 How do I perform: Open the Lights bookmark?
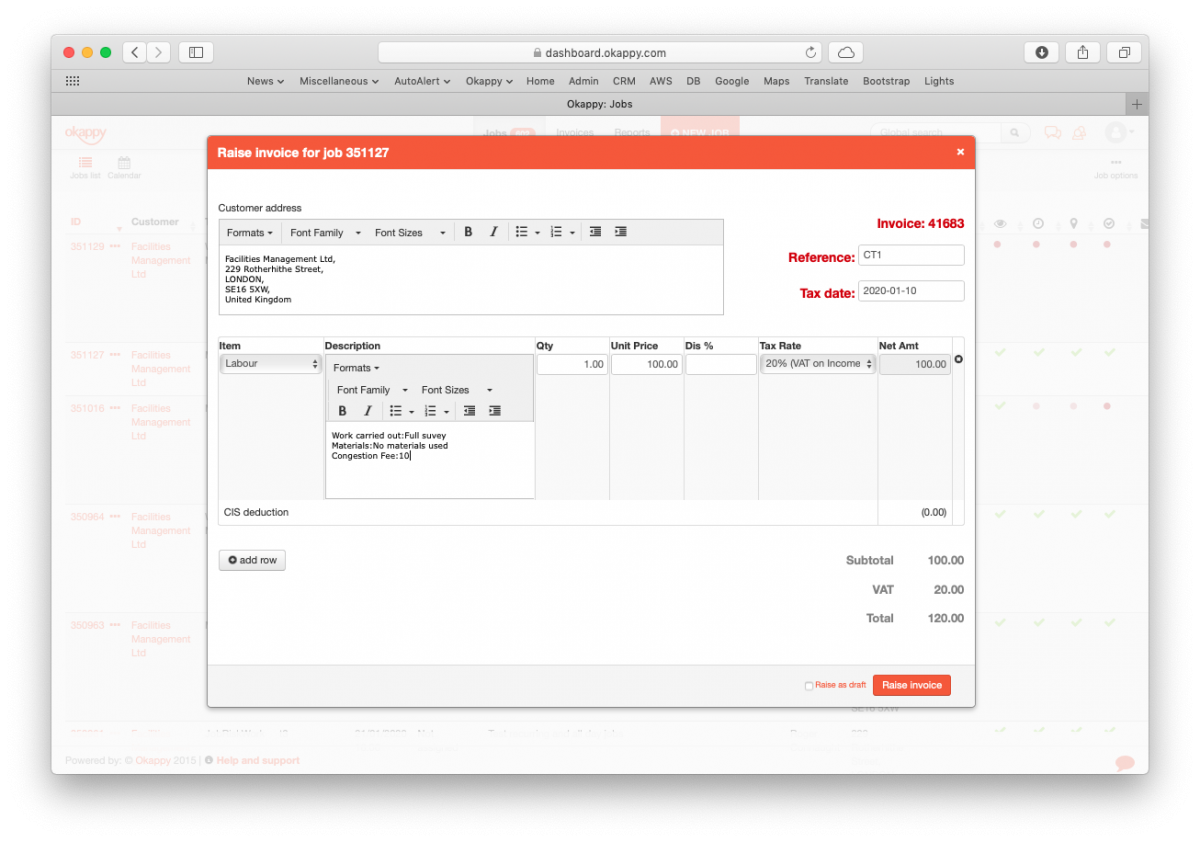click(x=939, y=81)
